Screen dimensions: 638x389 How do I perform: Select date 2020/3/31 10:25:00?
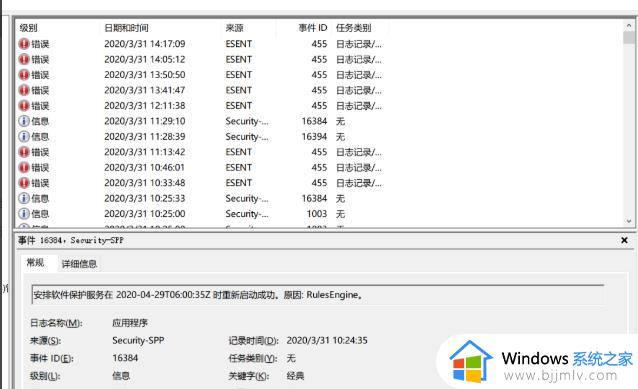coord(144,214)
